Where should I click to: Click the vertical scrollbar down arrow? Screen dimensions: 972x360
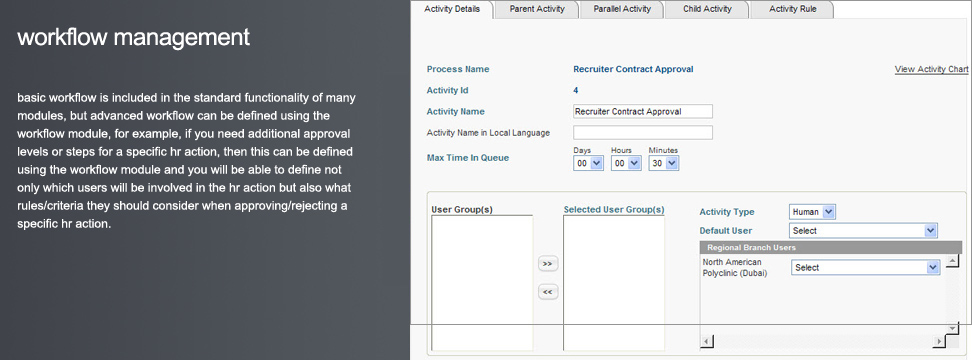pyautogui.click(x=952, y=328)
